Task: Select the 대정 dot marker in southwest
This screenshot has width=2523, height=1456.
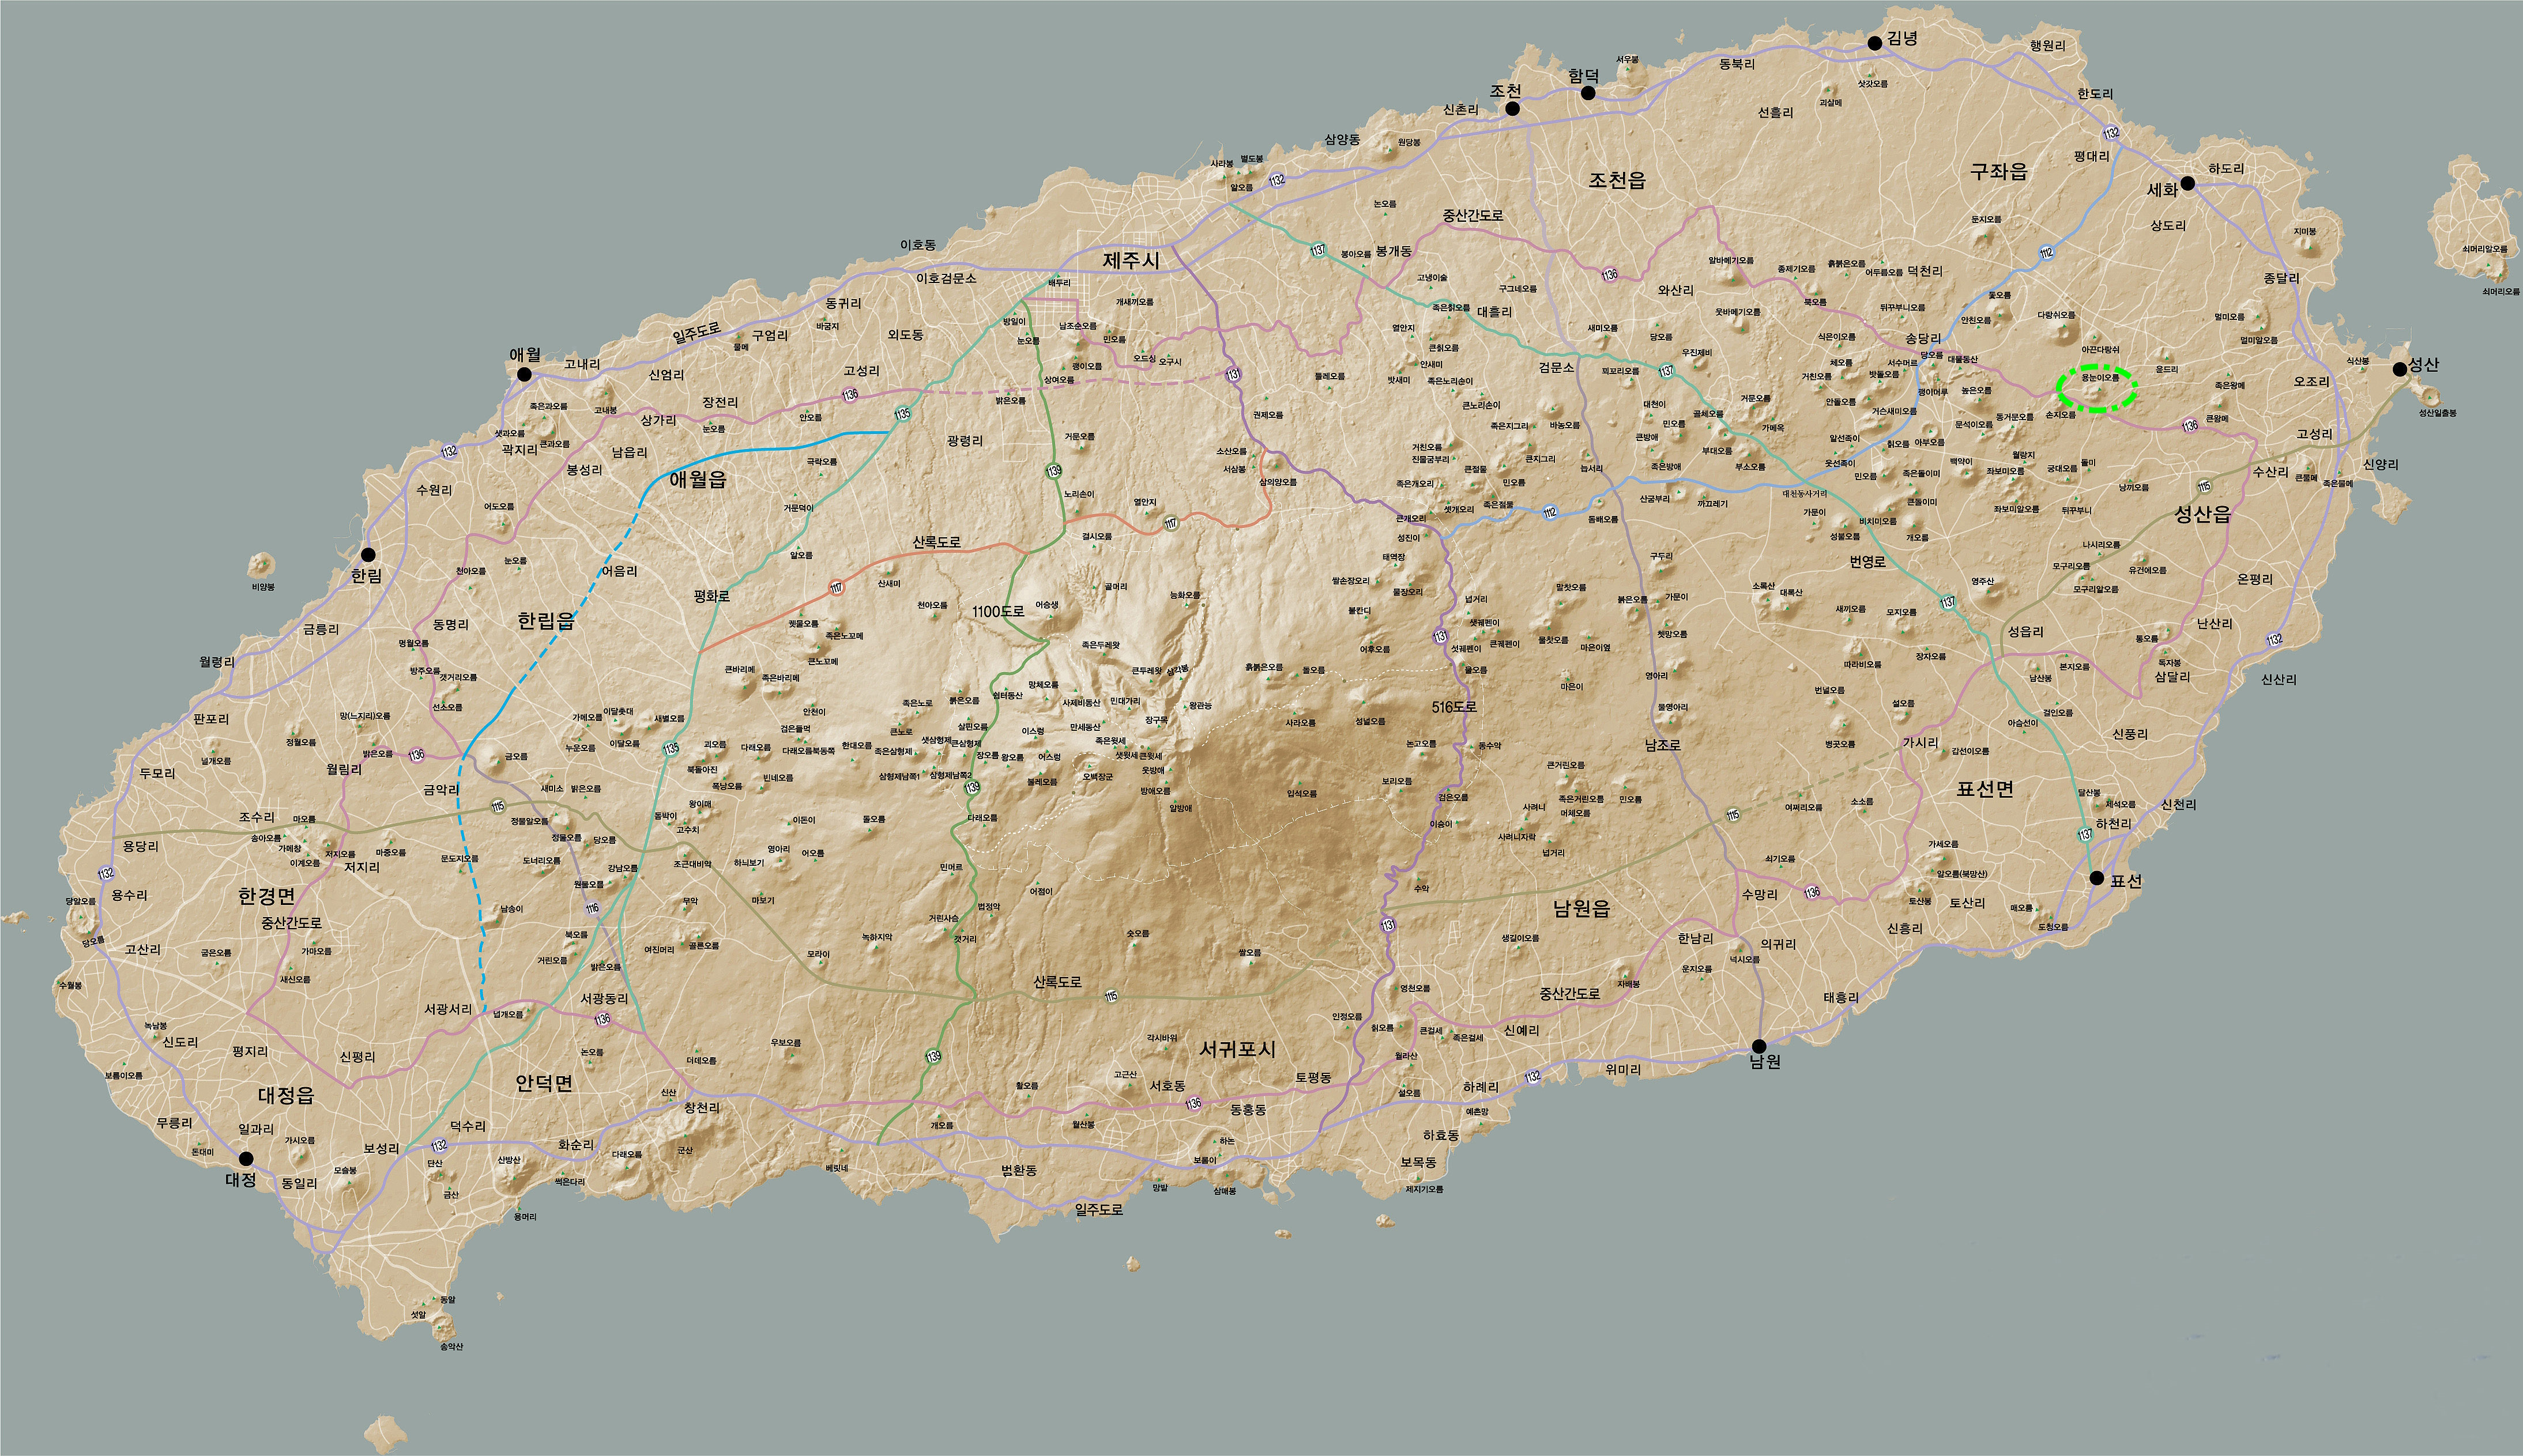Action: click(246, 1159)
